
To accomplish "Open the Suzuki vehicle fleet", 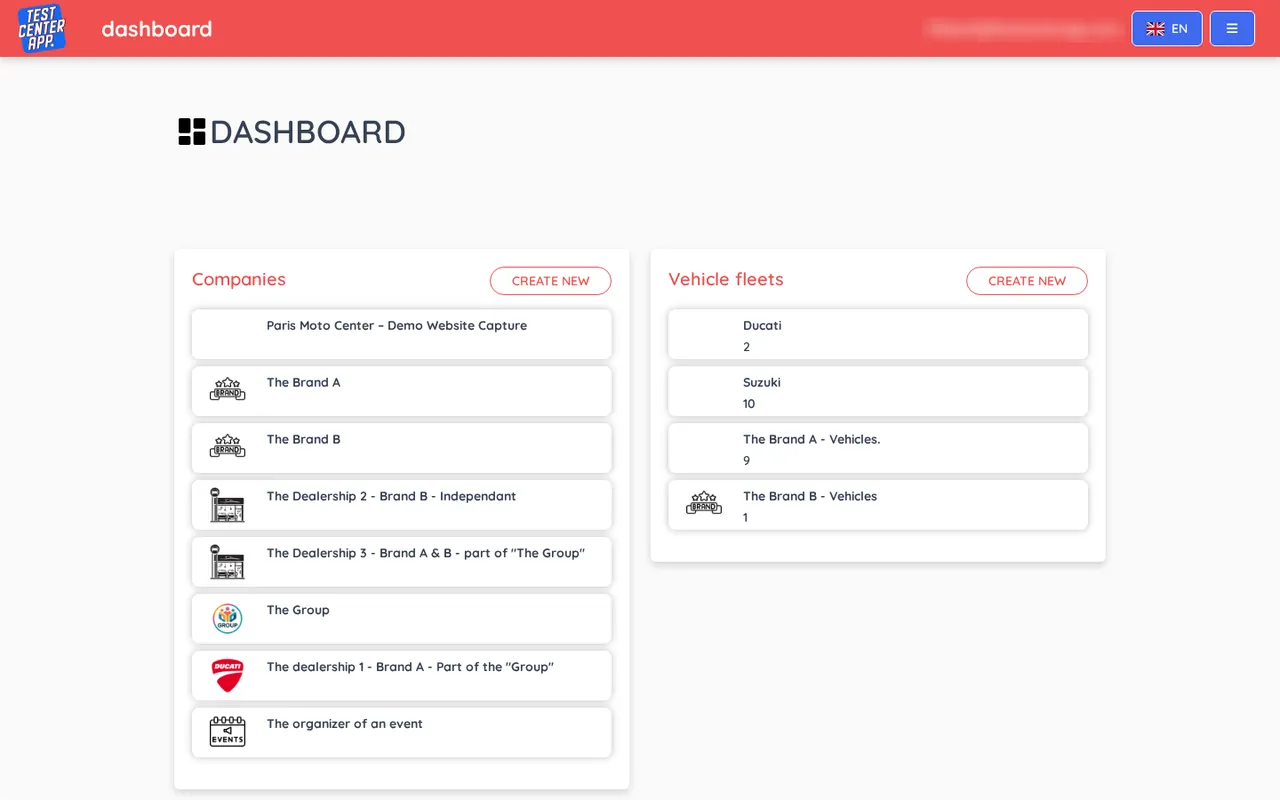I will coord(878,391).
